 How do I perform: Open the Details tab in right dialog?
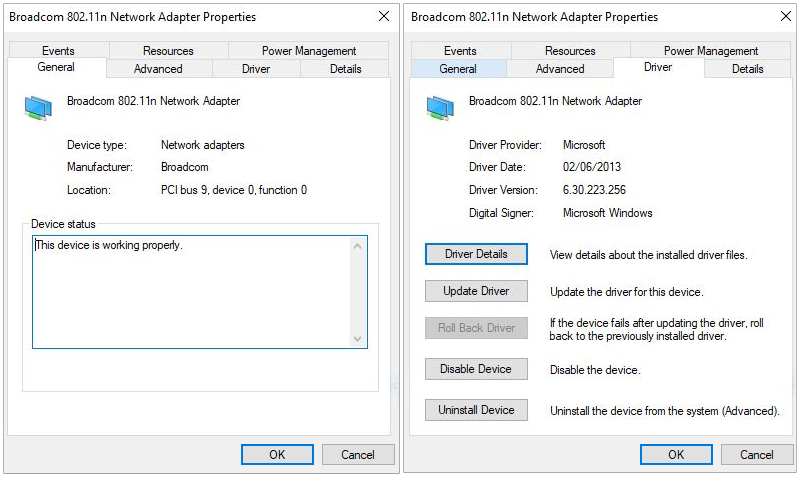pyautogui.click(x=748, y=69)
